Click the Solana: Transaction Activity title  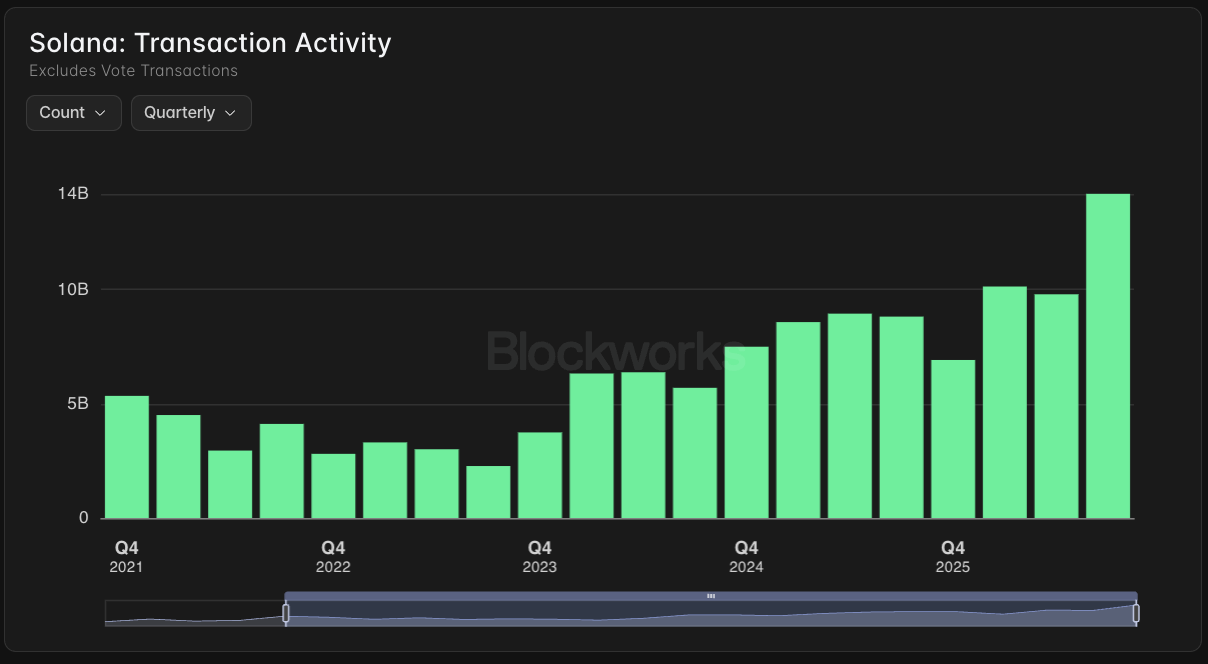(210, 43)
